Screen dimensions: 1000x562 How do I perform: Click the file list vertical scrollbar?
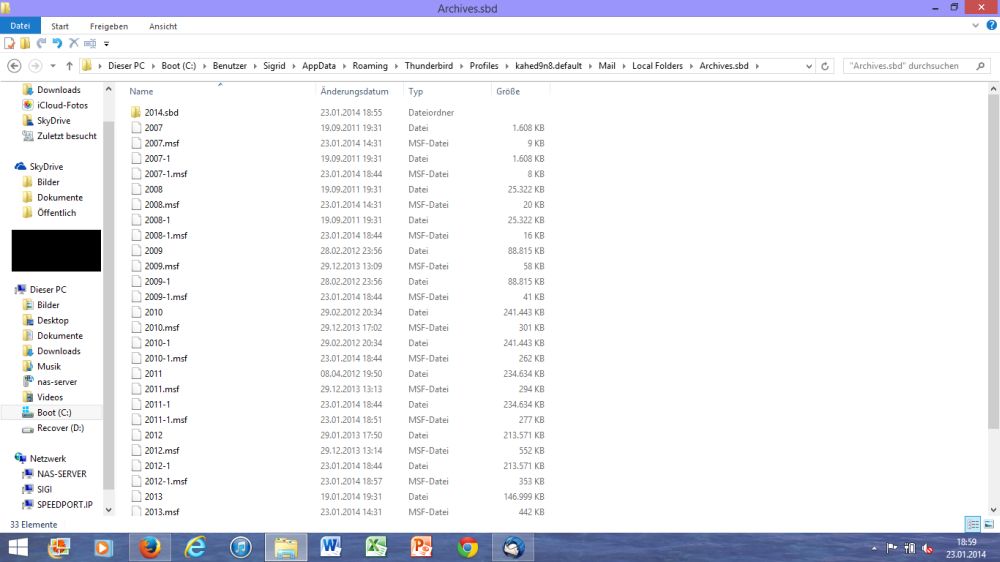pyautogui.click(x=993, y=263)
